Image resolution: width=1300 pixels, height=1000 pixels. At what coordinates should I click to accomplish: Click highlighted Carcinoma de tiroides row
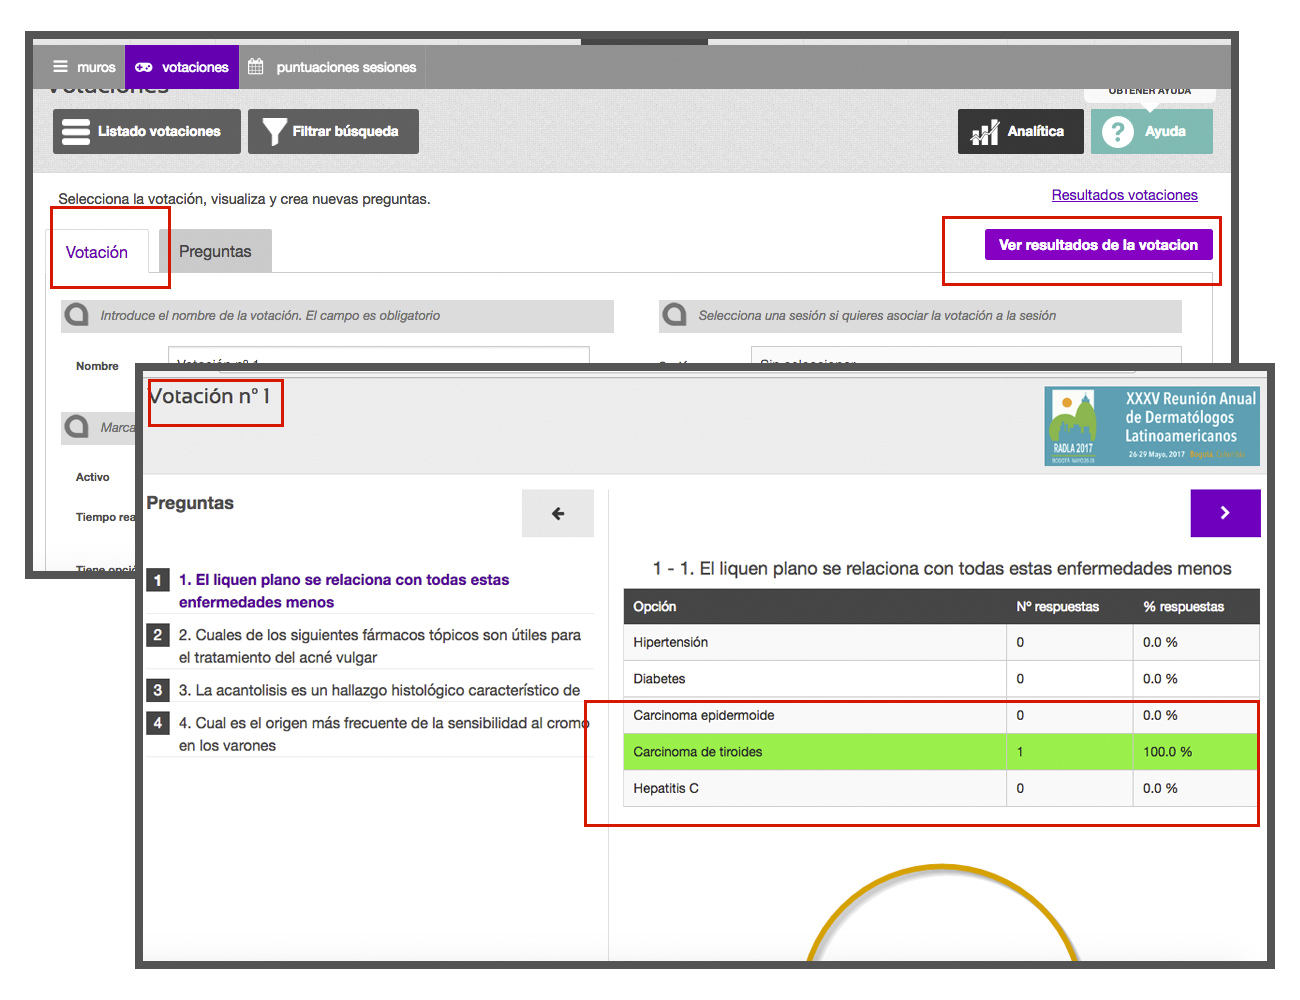[941, 751]
